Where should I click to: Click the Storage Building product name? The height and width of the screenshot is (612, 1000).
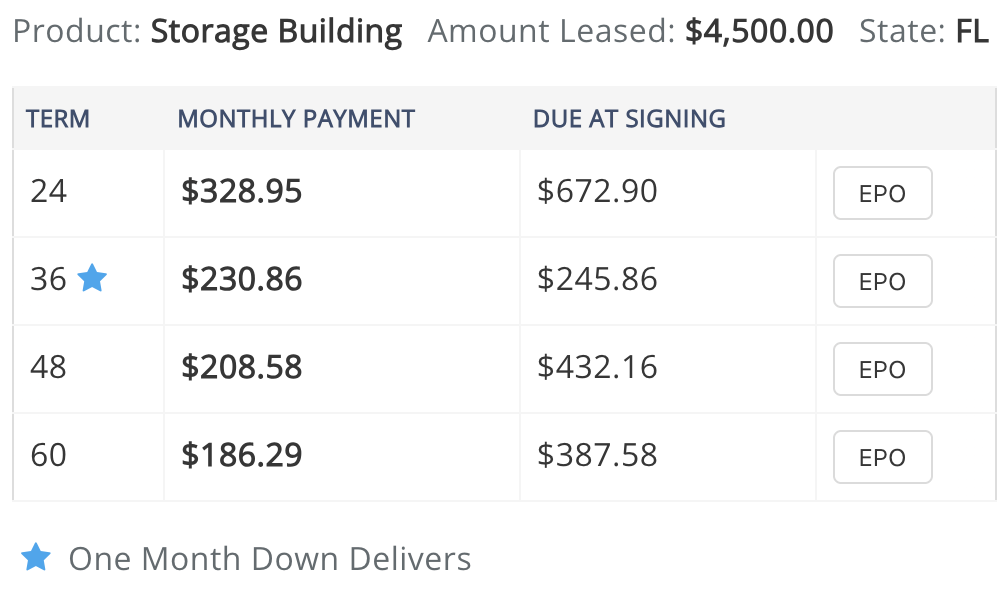tap(276, 32)
